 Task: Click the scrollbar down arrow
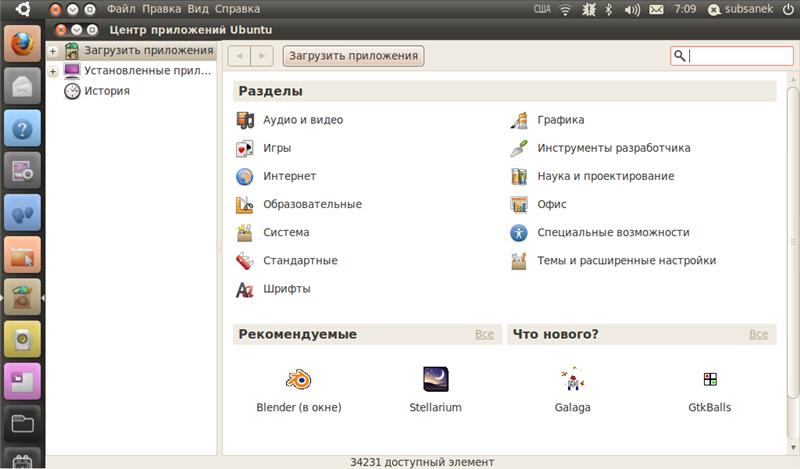793,448
